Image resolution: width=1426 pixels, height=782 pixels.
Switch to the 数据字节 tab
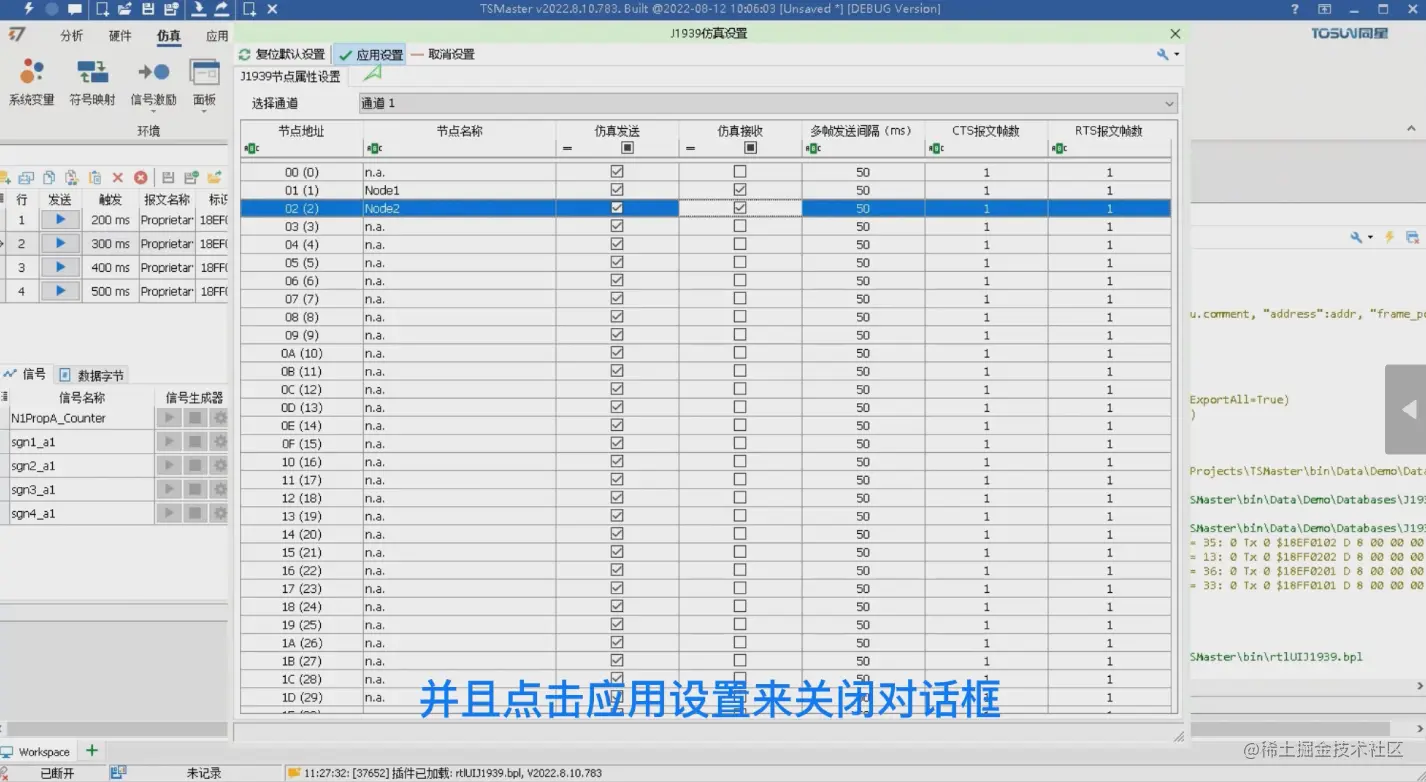[x=91, y=375]
